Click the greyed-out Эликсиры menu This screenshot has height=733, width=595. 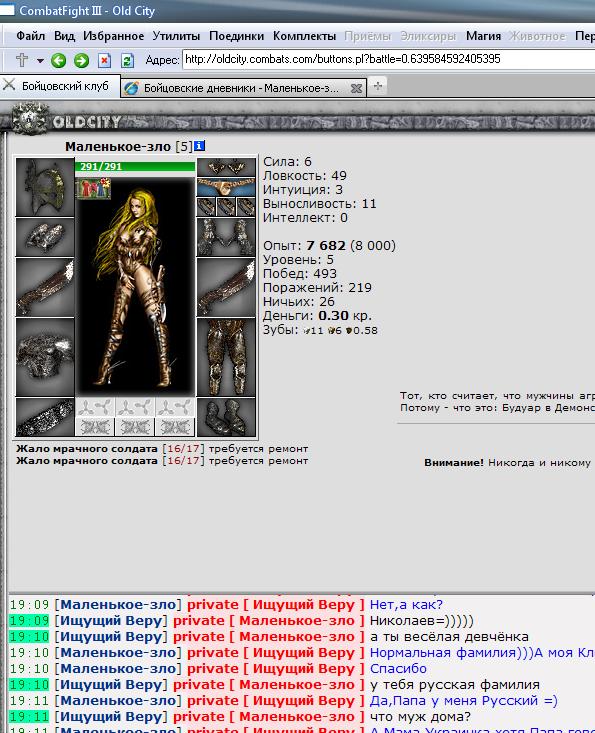click(x=428, y=36)
